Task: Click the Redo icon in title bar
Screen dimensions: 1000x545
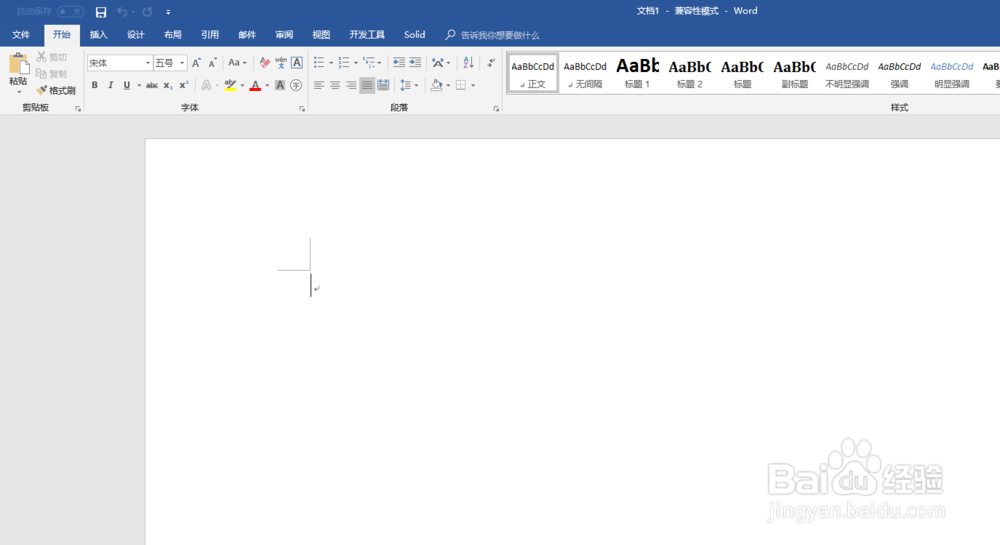Action: tap(147, 12)
